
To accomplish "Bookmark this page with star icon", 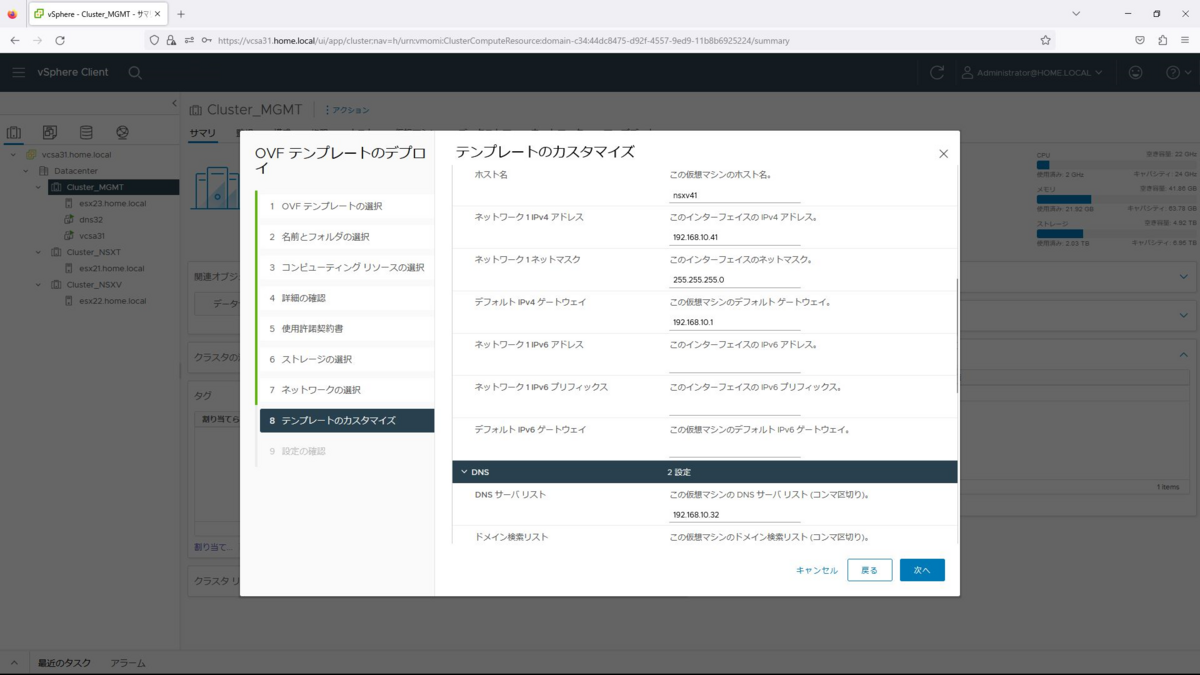I will tap(1045, 40).
